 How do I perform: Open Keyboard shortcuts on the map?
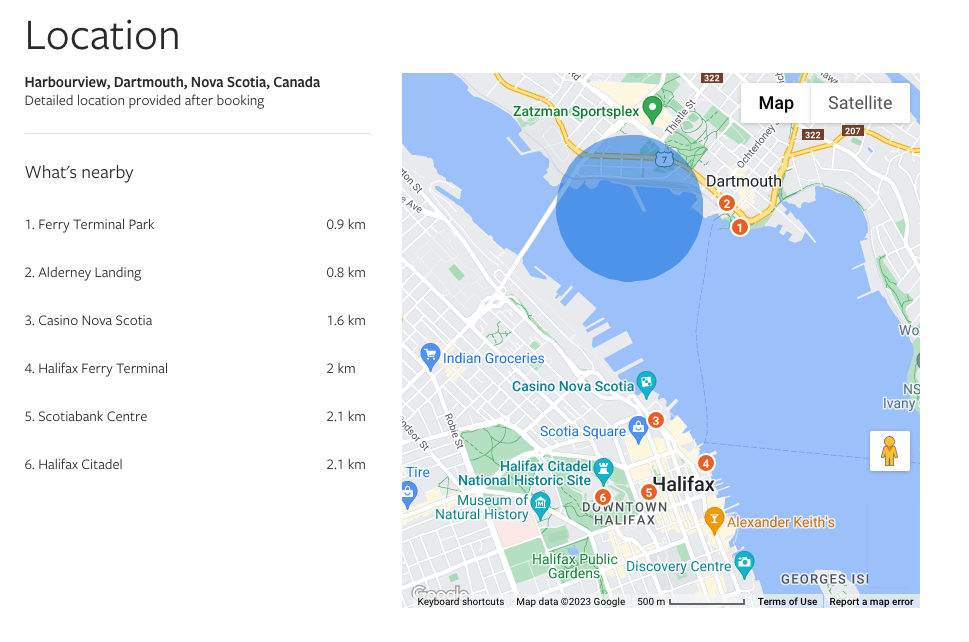460,602
